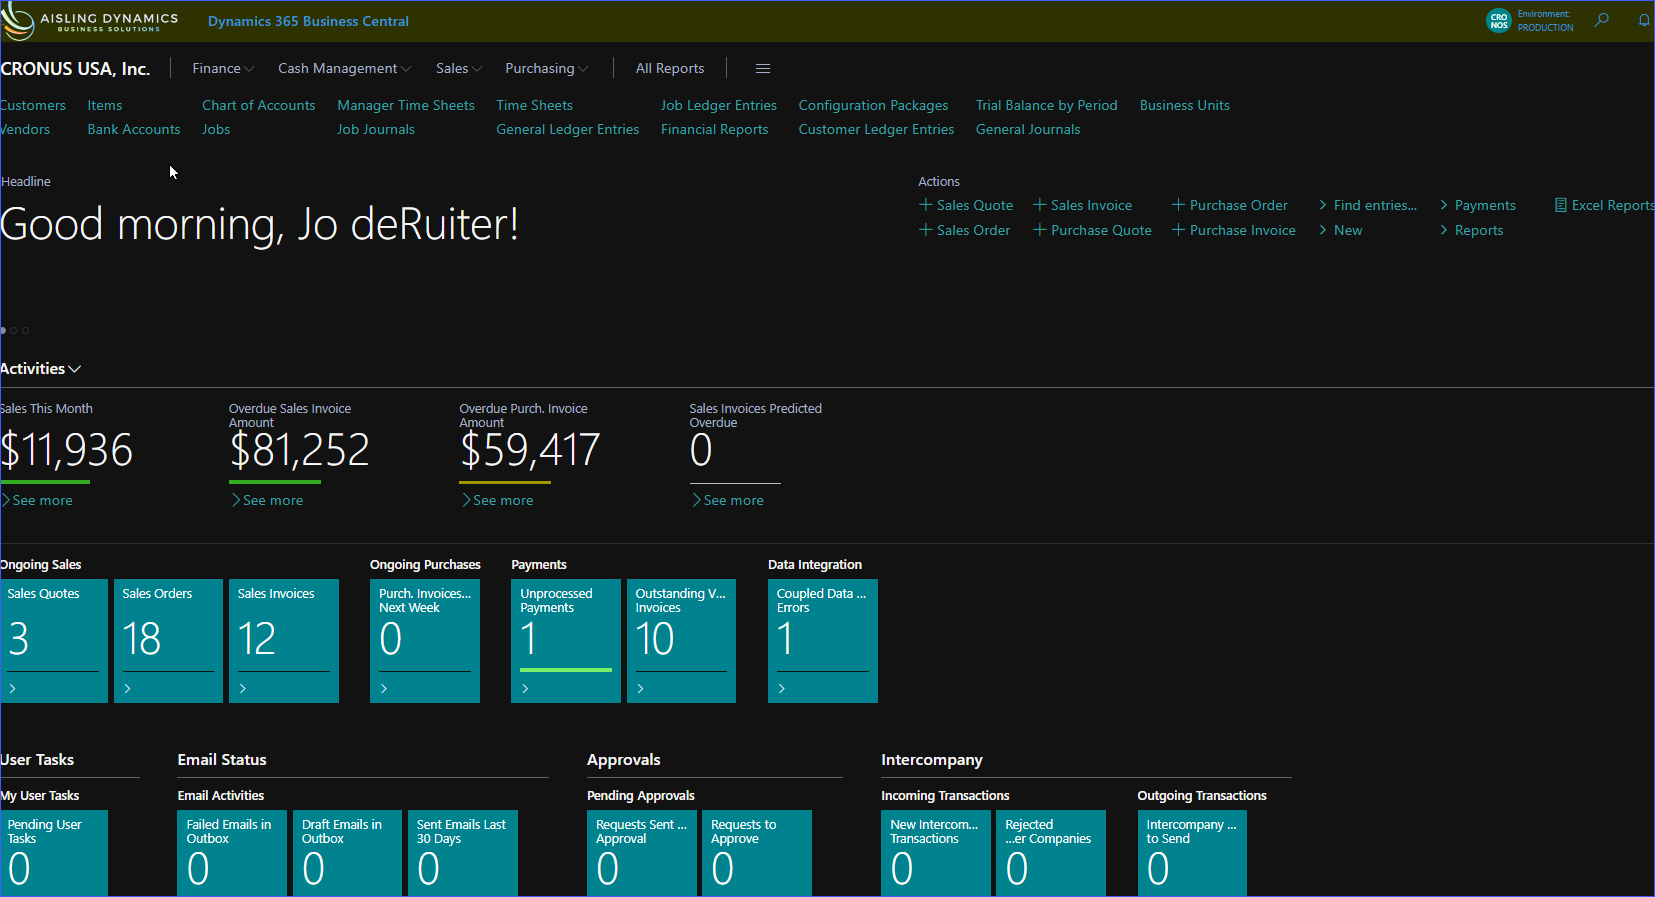Open the Coupled Data Errors tile
Image resolution: width=1655 pixels, height=897 pixels.
(x=823, y=641)
